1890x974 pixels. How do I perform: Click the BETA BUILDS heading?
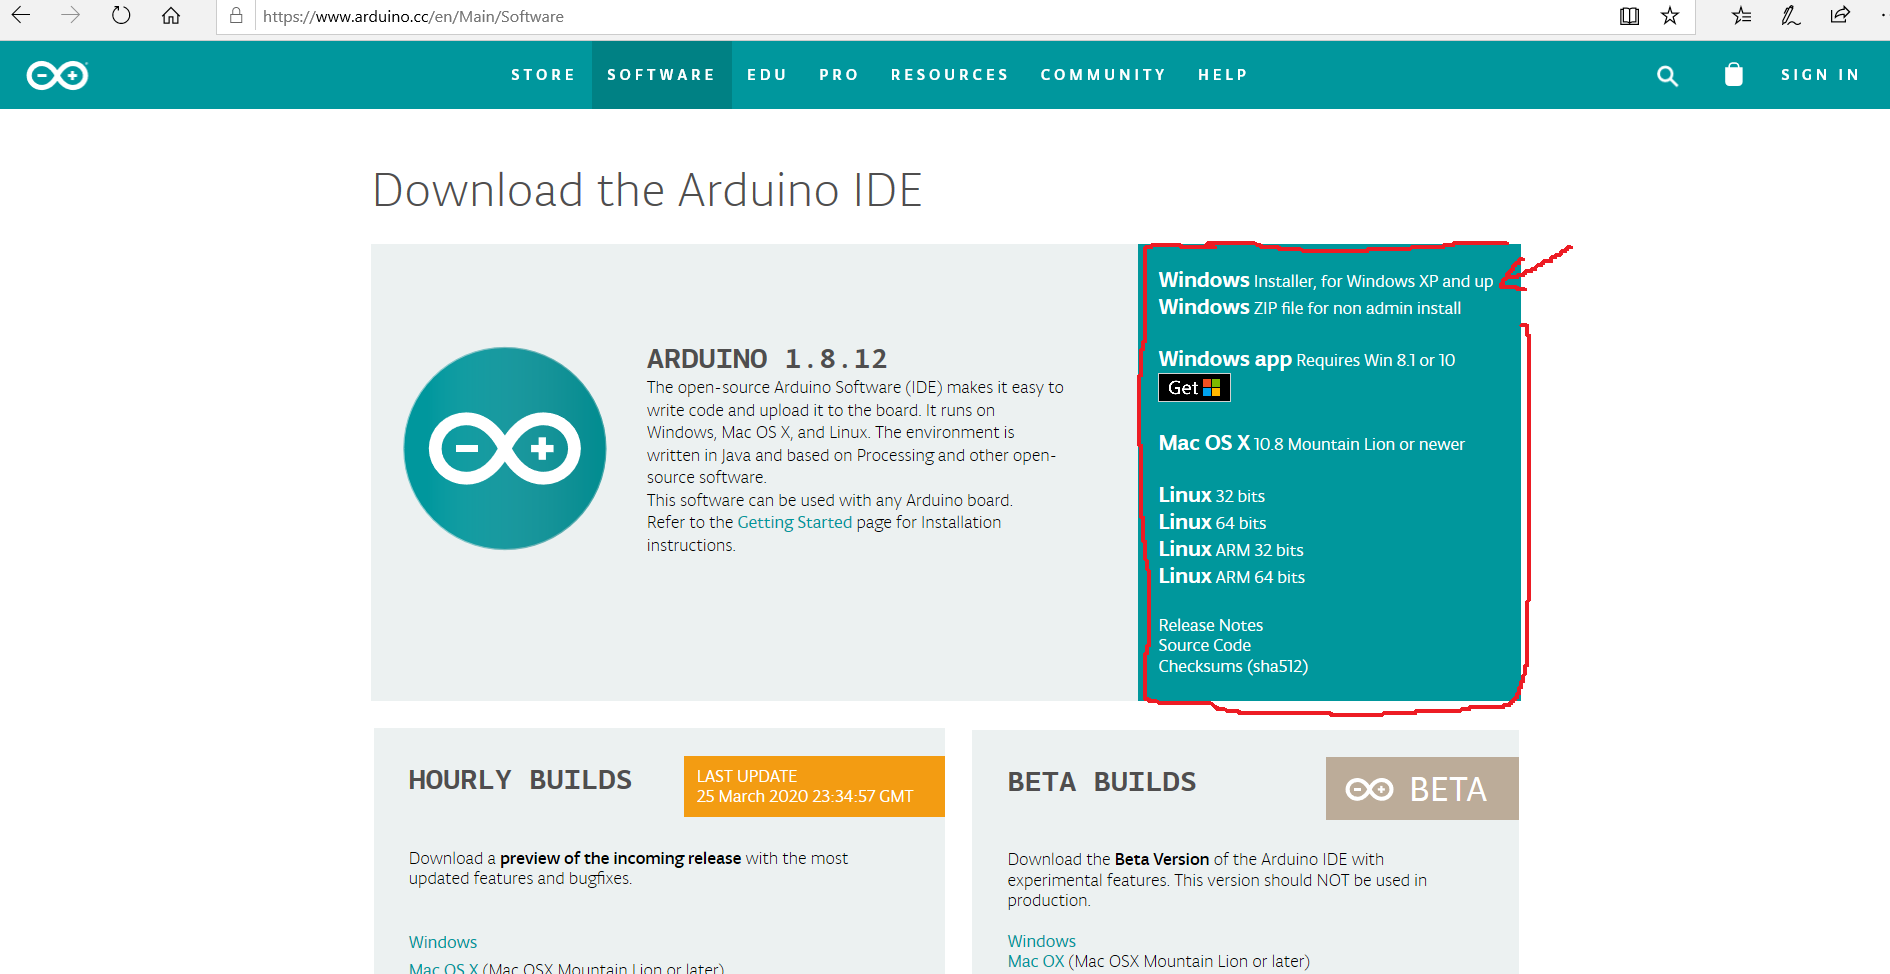(1101, 782)
